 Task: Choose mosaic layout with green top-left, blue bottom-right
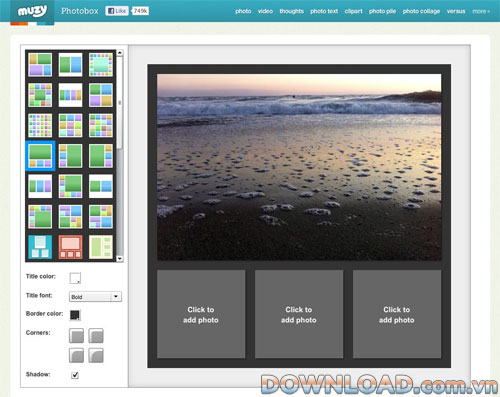tap(101, 216)
